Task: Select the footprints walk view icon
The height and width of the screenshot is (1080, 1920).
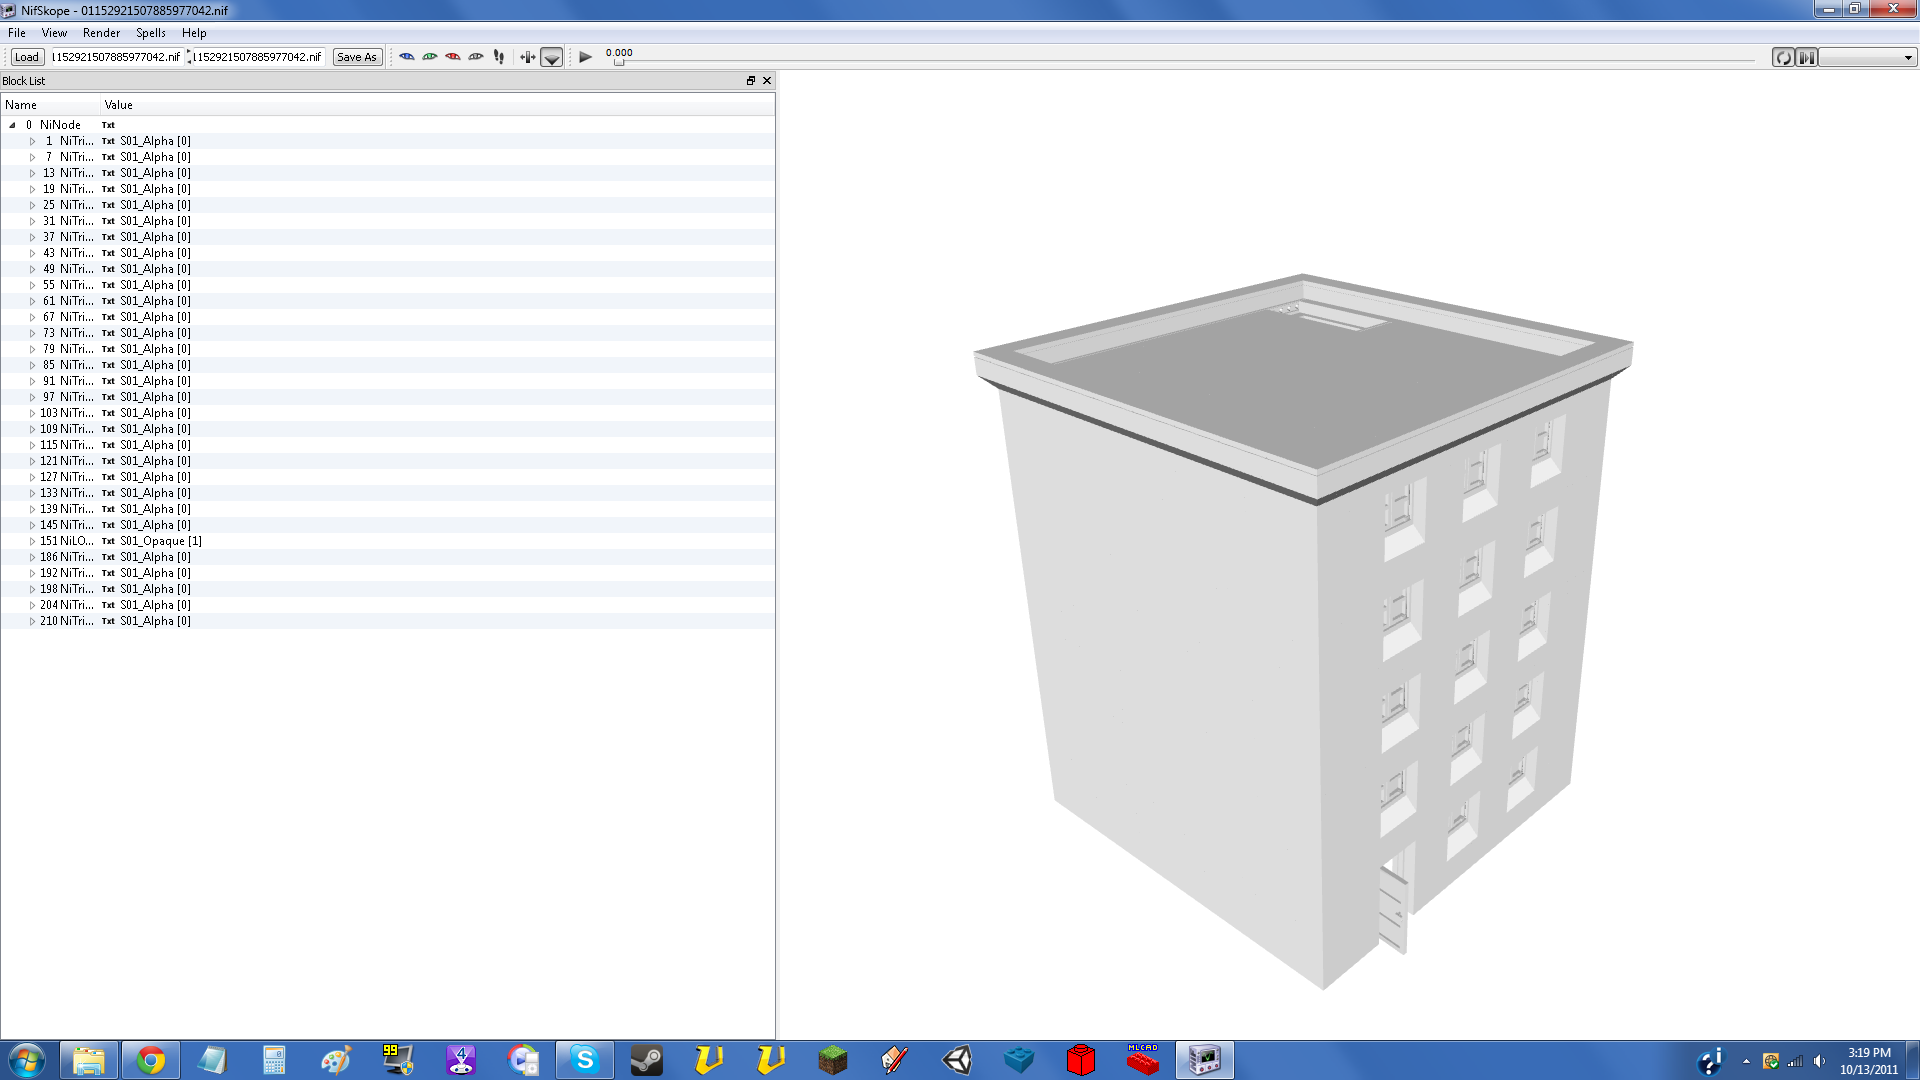Action: (499, 57)
